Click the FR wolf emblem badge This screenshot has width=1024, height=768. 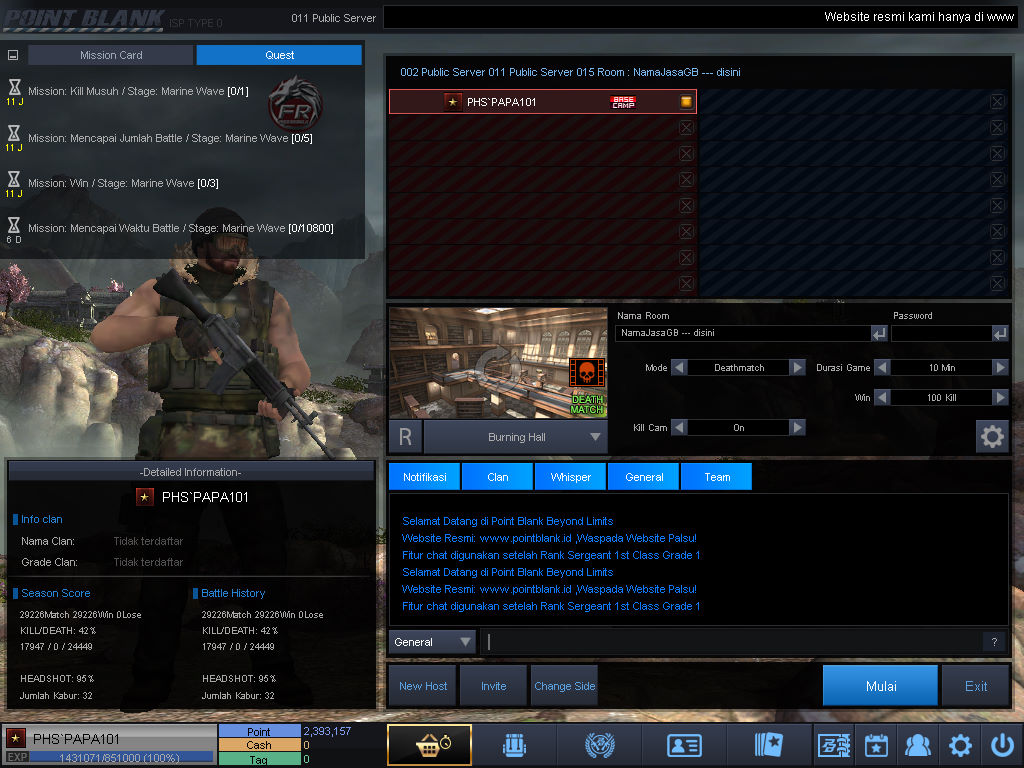296,104
